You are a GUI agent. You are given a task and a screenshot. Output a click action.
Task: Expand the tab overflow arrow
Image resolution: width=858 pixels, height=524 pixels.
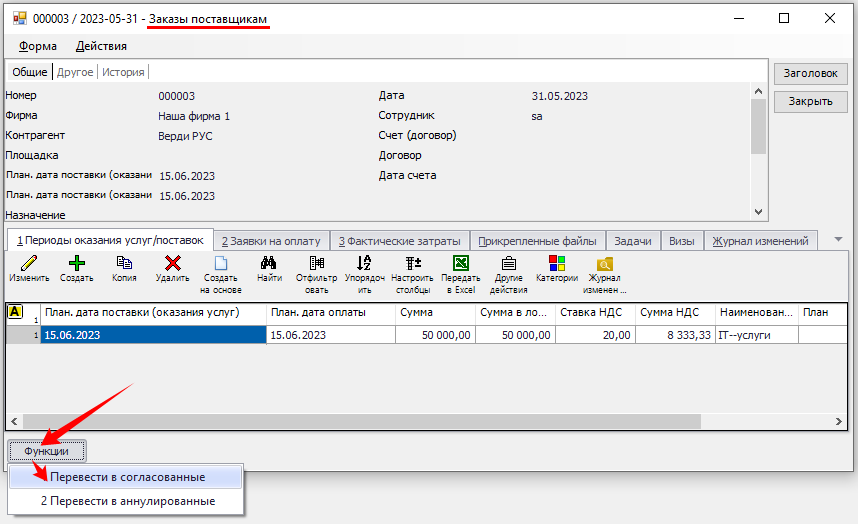(x=838, y=240)
